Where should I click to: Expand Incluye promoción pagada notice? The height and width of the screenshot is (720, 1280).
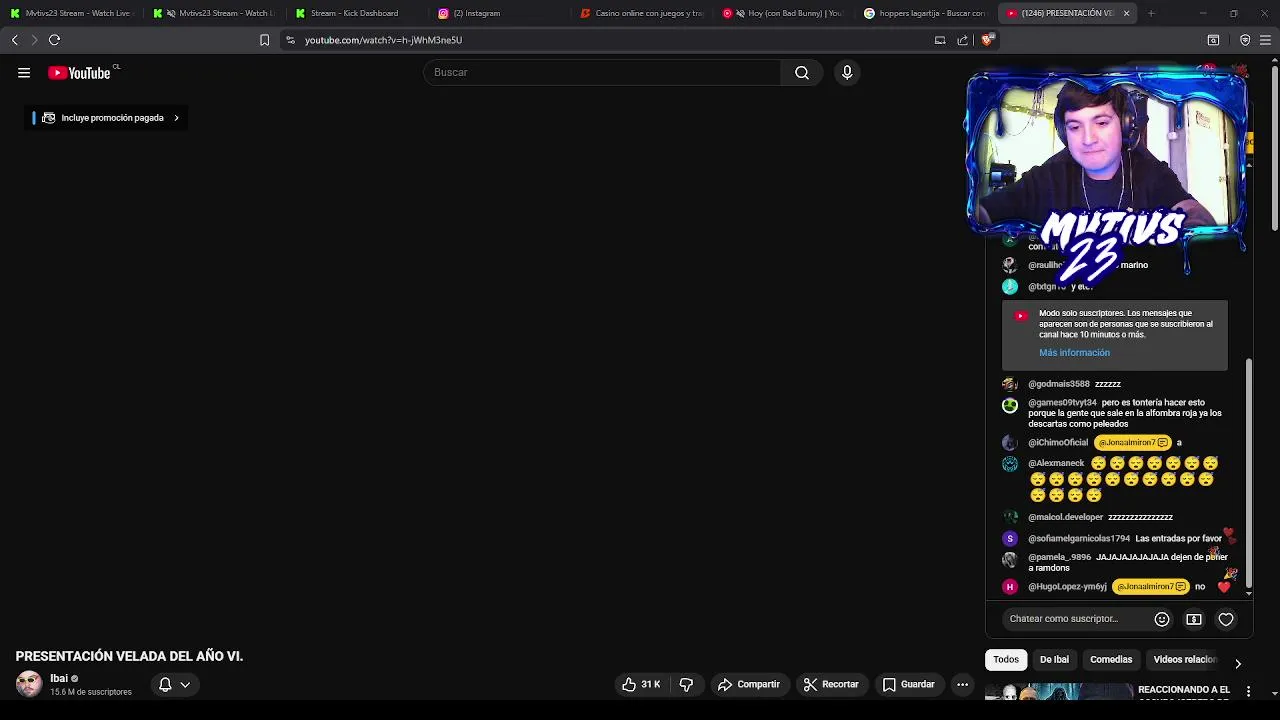[105, 118]
